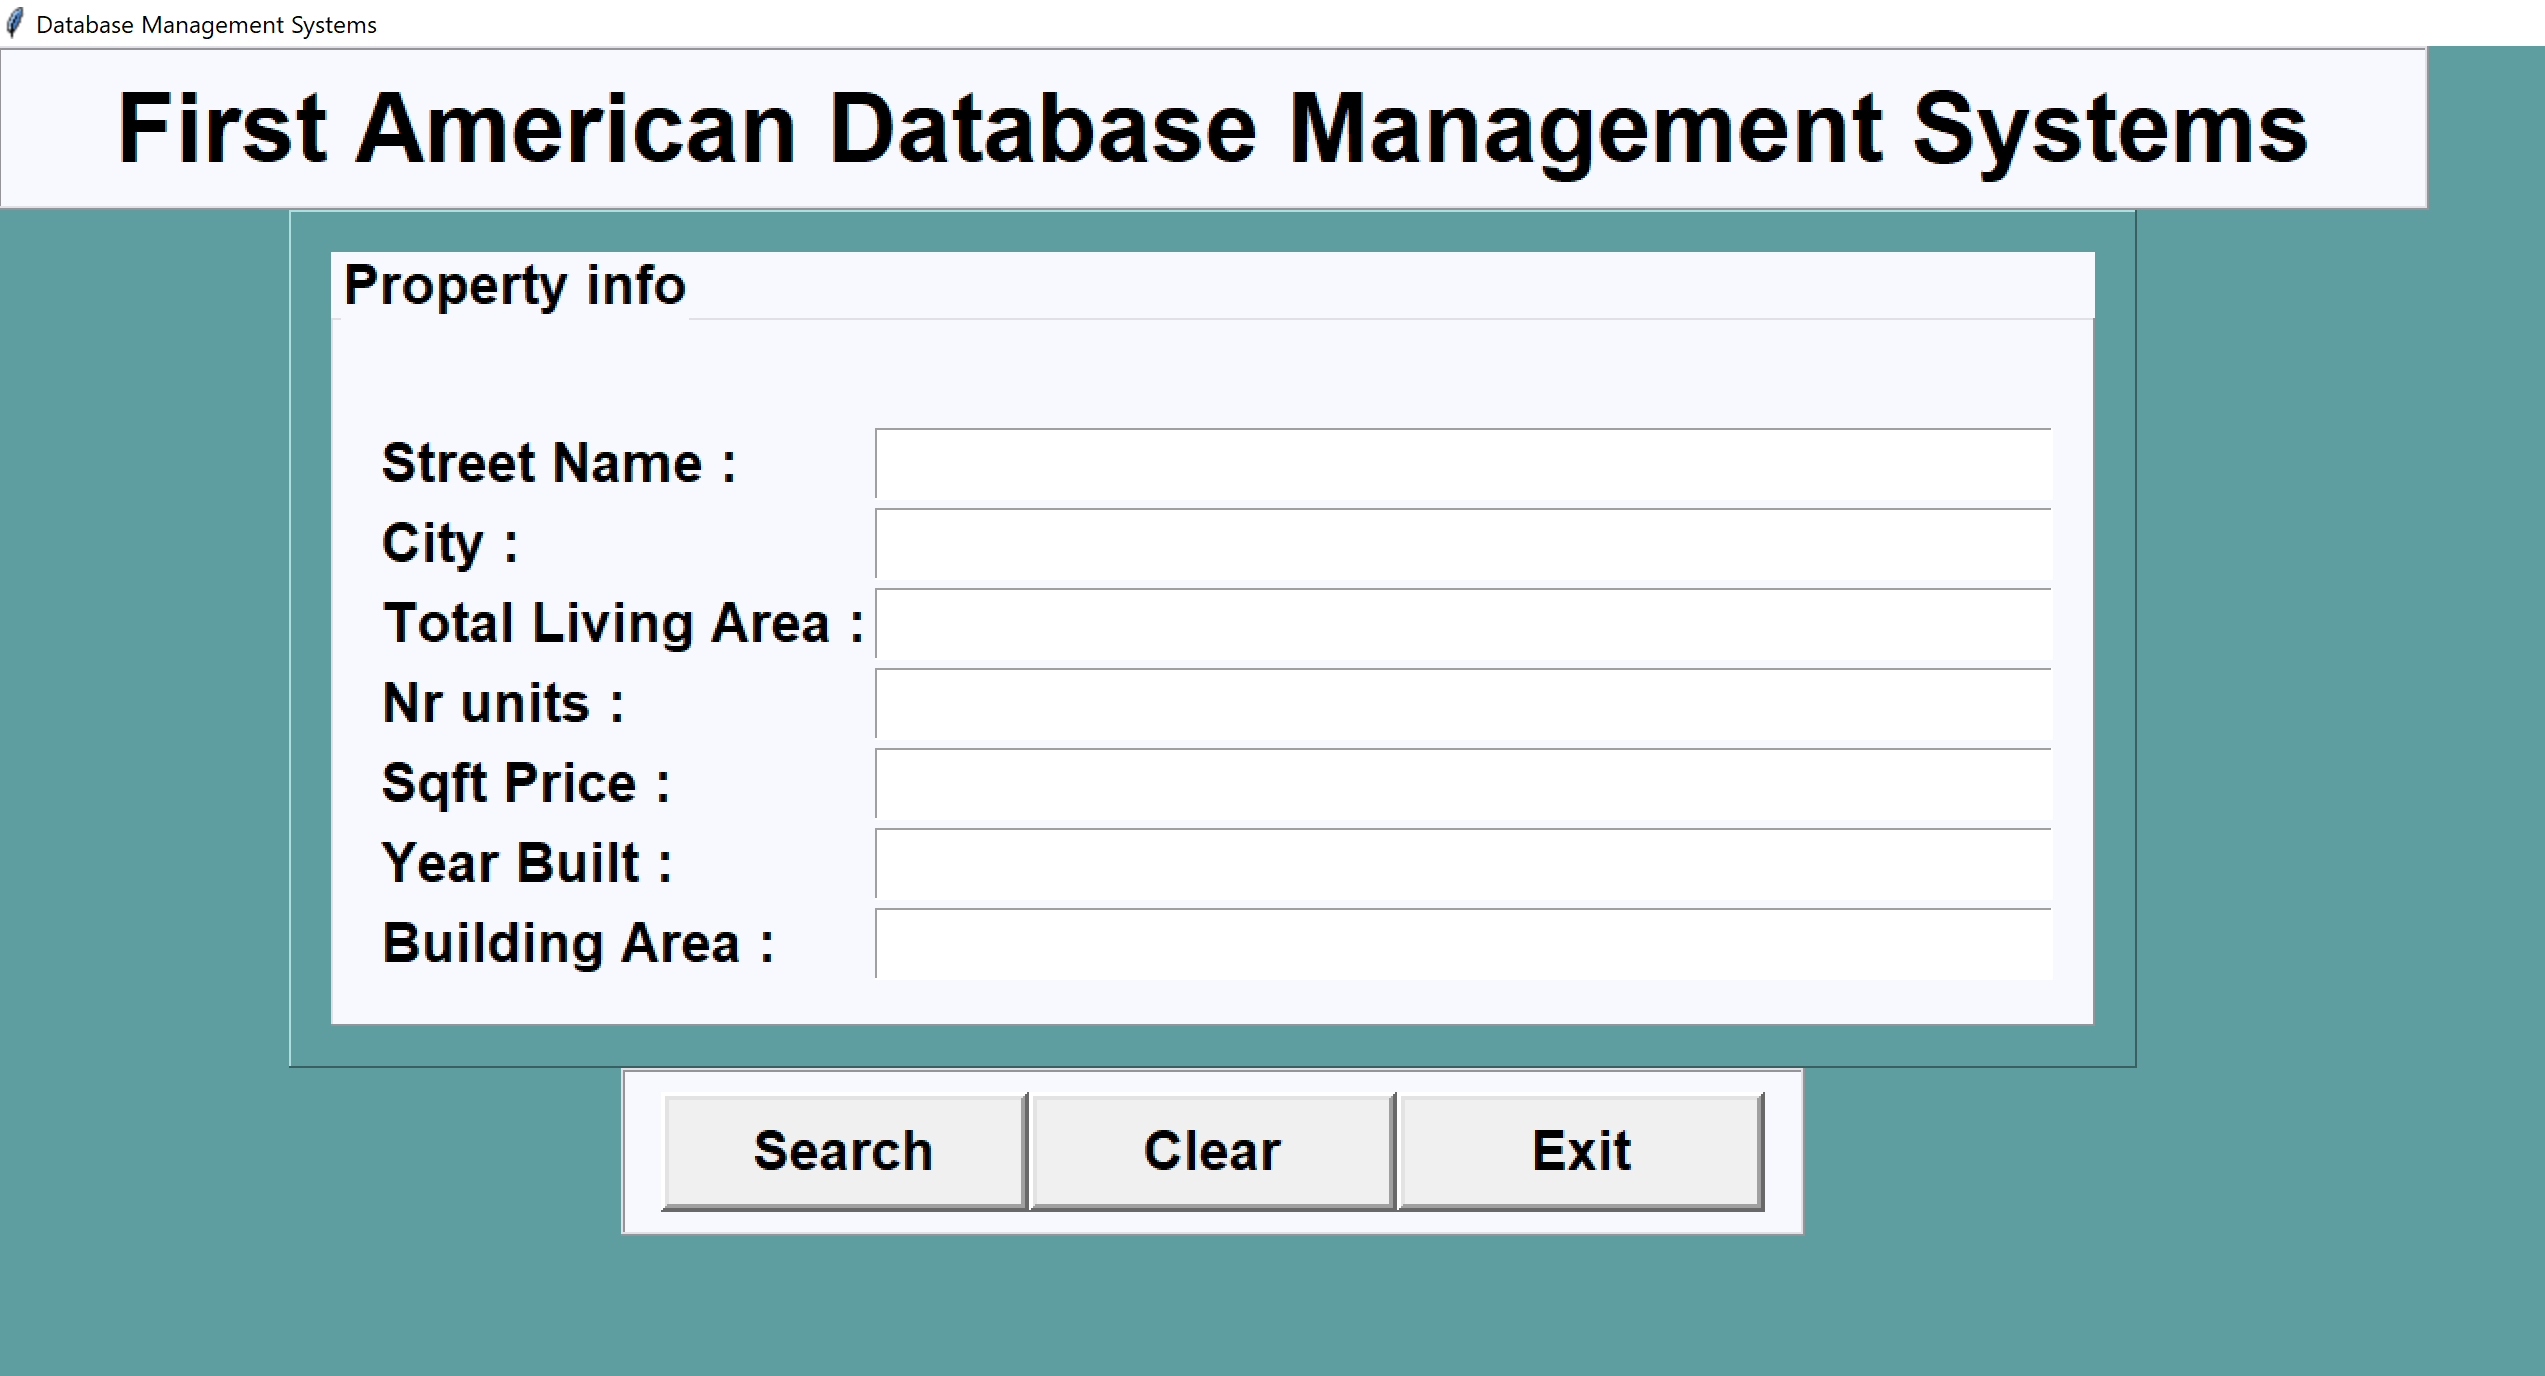The image size is (2545, 1376).
Task: Click the 'Database Management Systems' window title
Action: pyautogui.click(x=206, y=25)
